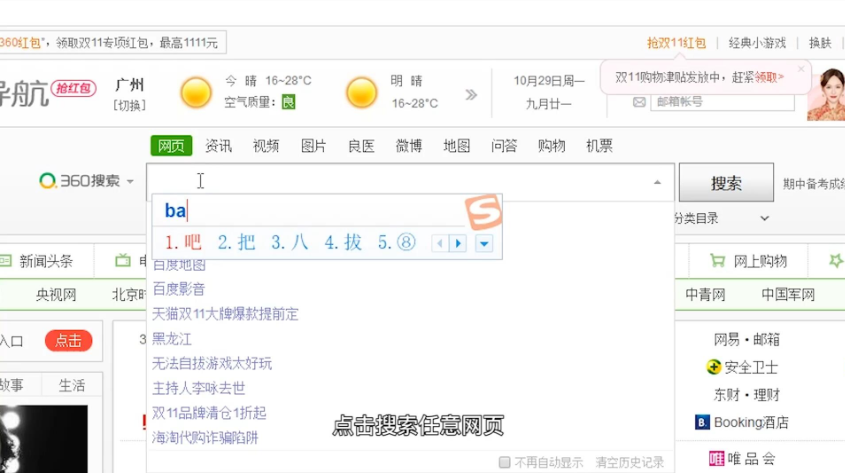Image resolution: width=845 pixels, height=473 pixels.
Task: Click the double-chevron after the weather forecast
Action: (471, 95)
